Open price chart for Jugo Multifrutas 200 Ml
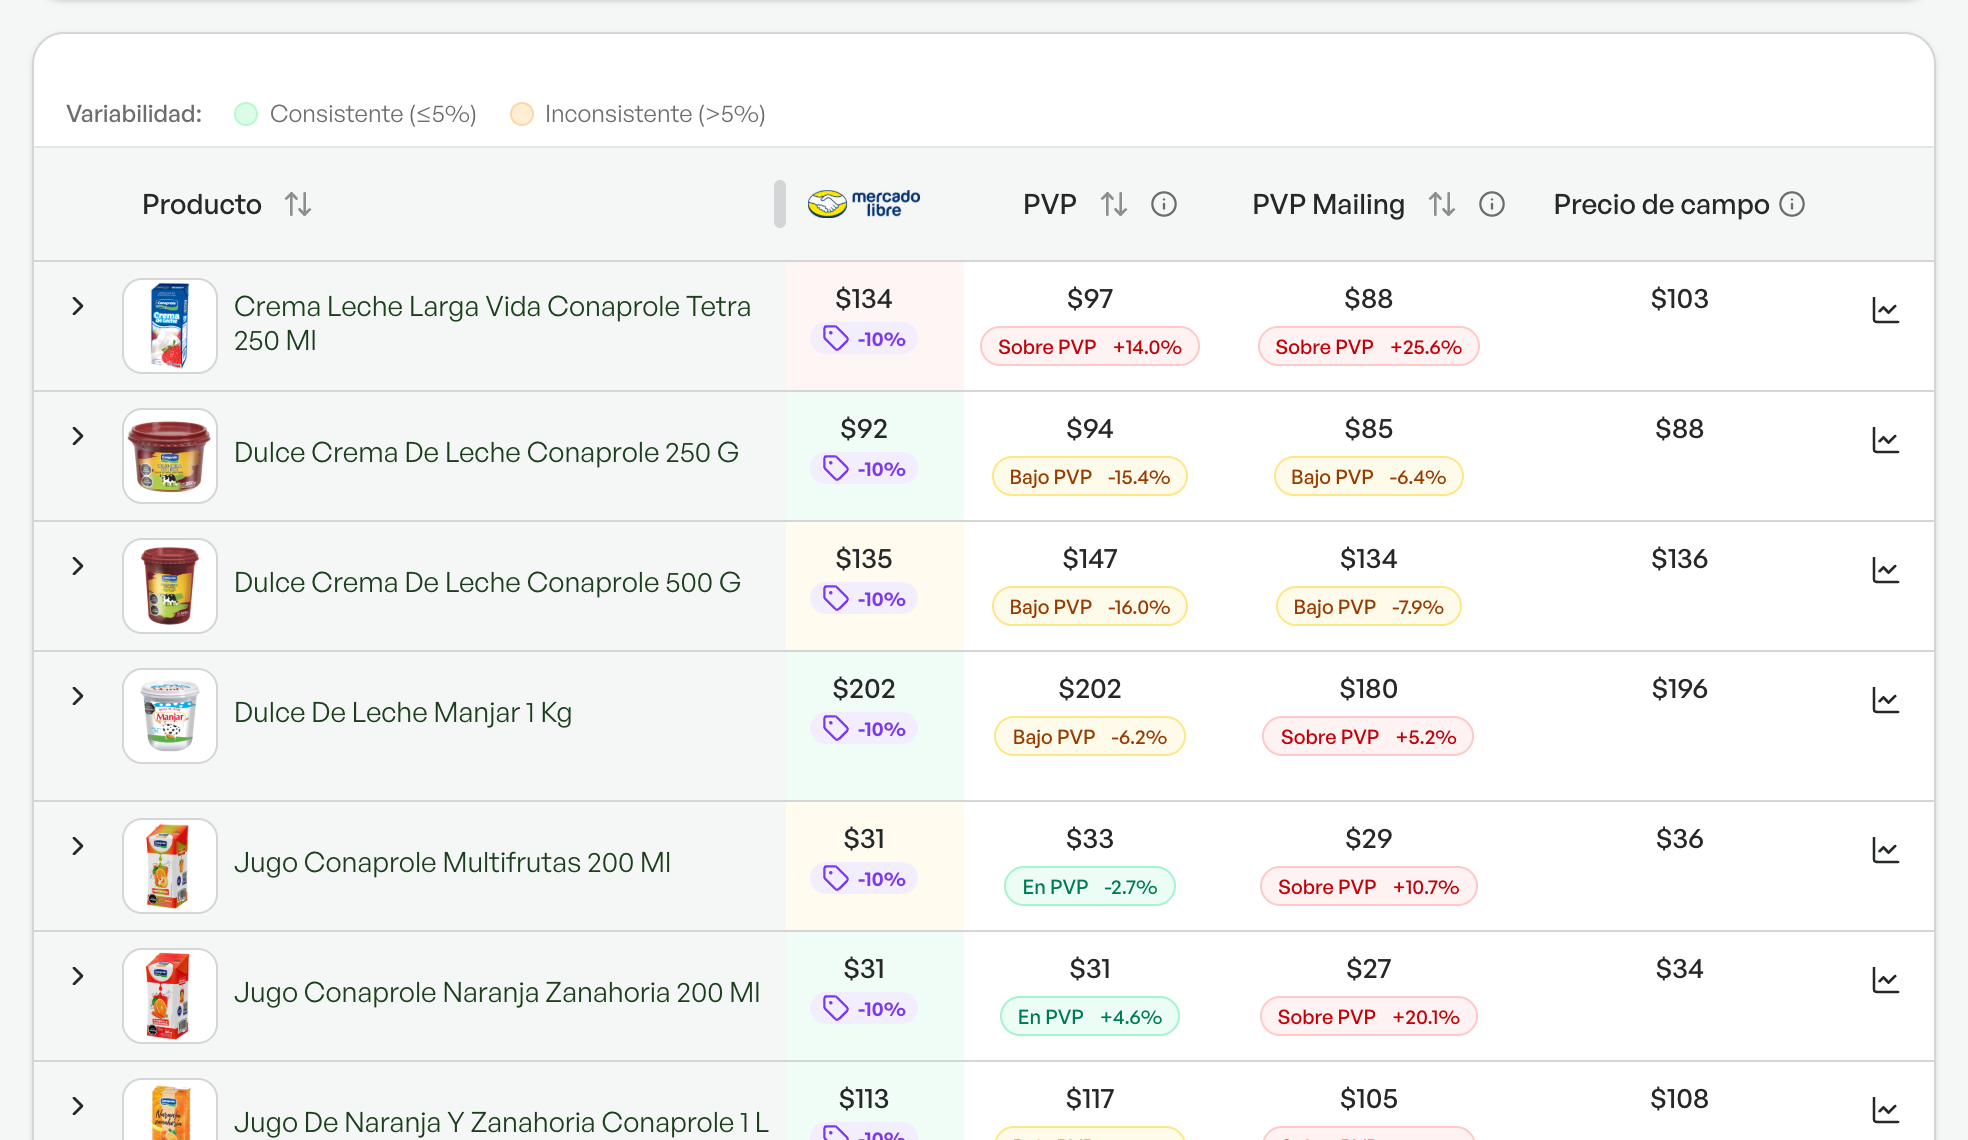Screen dimensions: 1968x1140 pyautogui.click(x=1885, y=850)
